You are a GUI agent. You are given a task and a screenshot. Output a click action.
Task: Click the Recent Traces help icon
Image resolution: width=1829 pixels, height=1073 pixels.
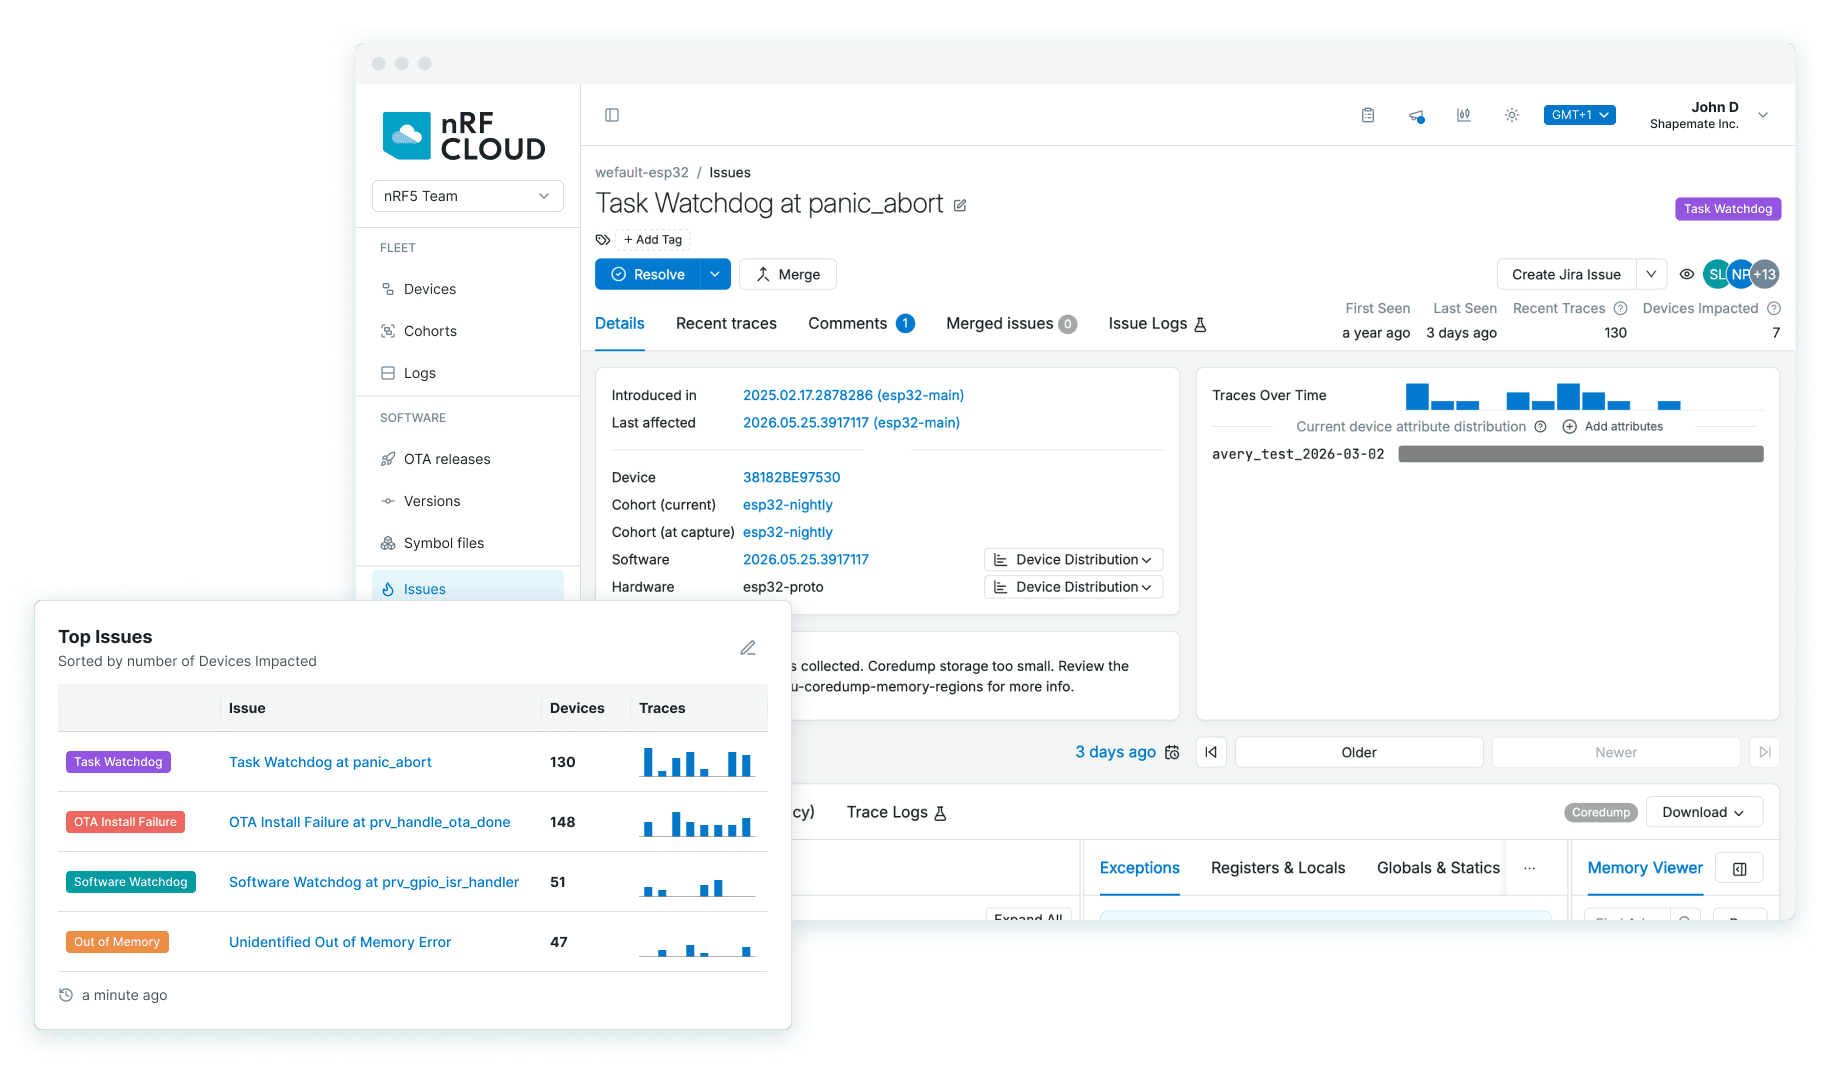(x=1621, y=308)
